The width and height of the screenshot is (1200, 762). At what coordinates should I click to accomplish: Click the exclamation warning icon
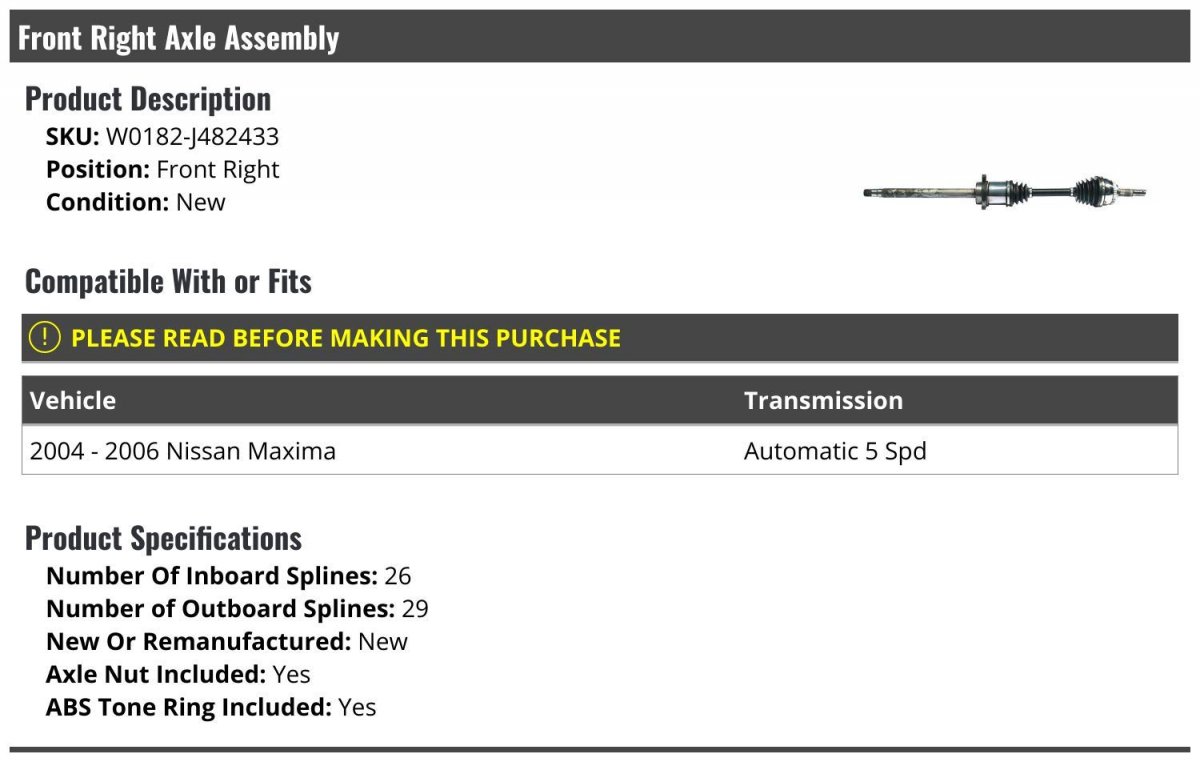click(x=45, y=338)
